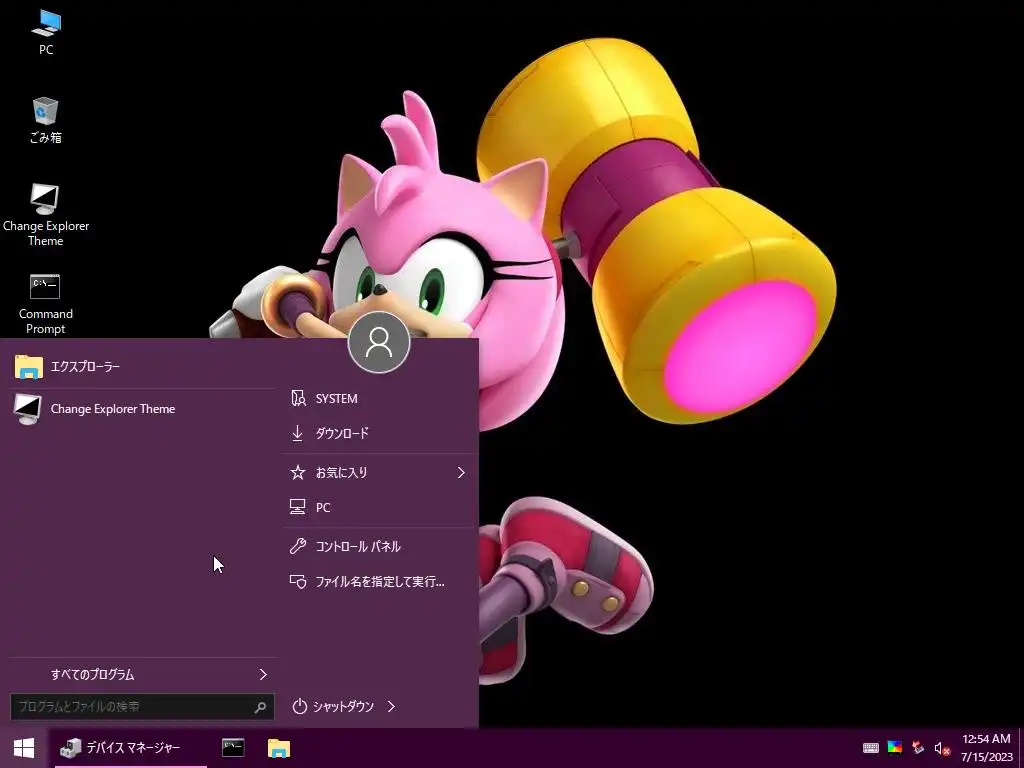Expand すべてのプログラム list
This screenshot has height=768, width=1024.
point(142,675)
